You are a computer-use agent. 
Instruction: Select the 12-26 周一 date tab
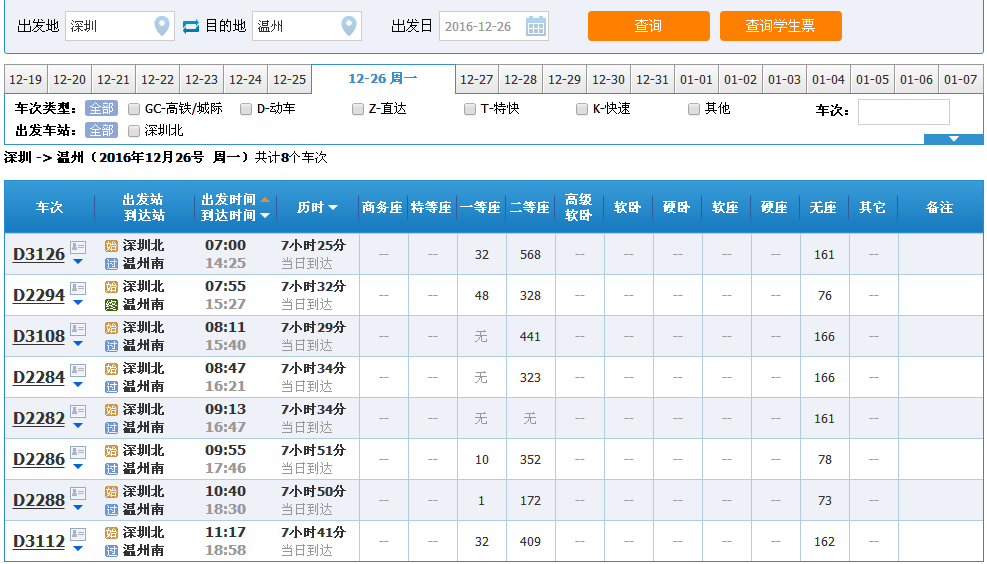(383, 79)
